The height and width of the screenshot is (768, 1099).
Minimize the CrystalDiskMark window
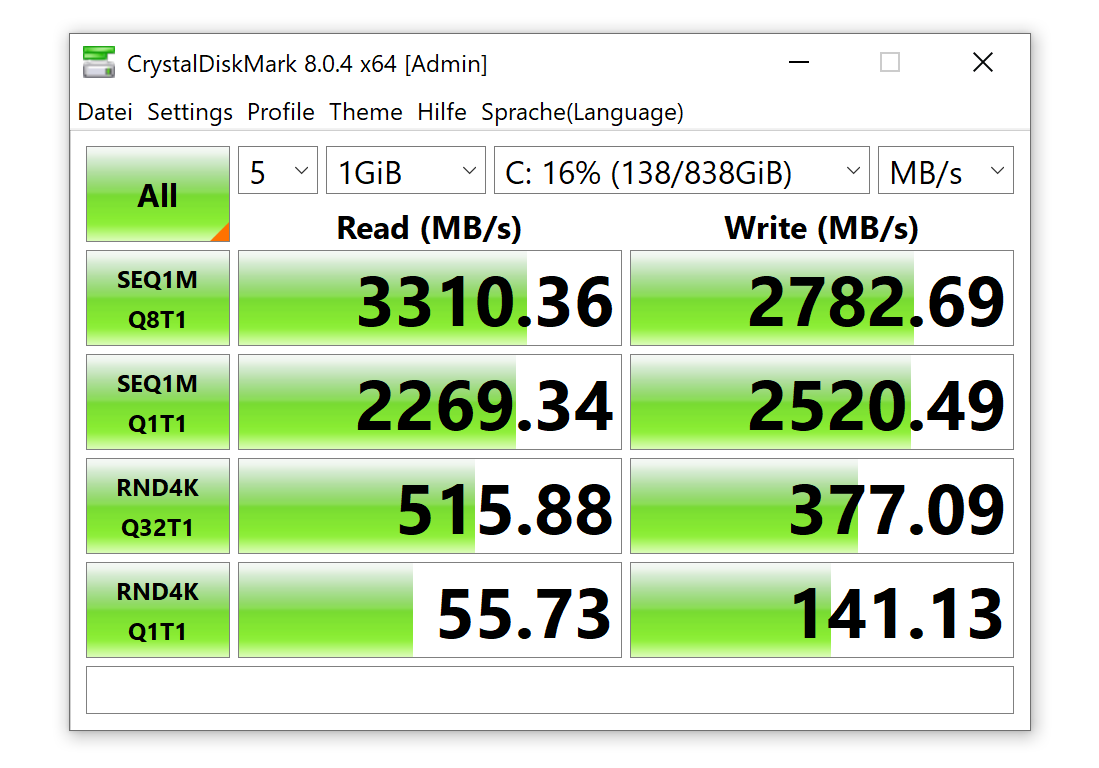798,62
